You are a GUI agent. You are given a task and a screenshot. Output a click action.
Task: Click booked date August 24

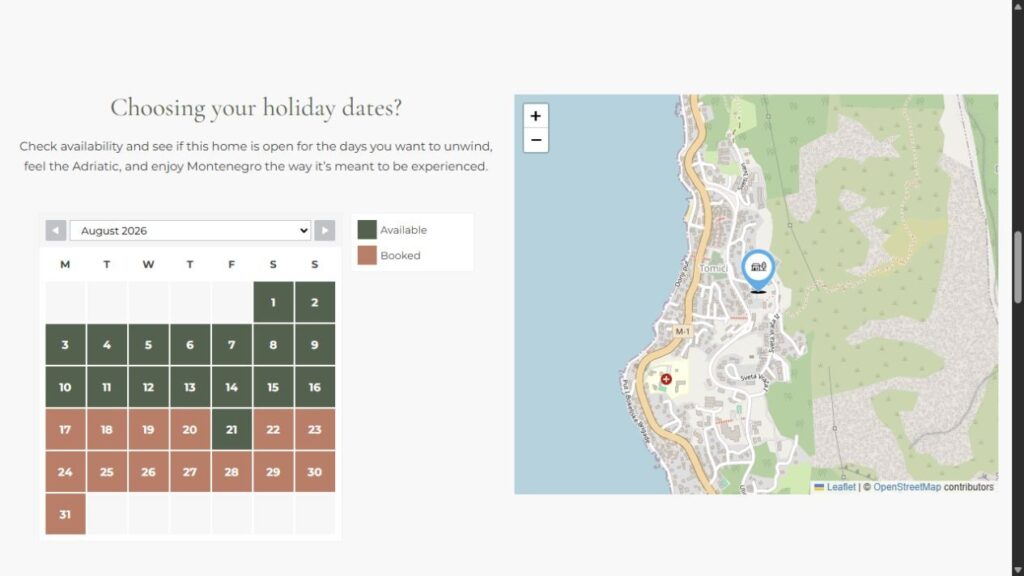[65, 472]
